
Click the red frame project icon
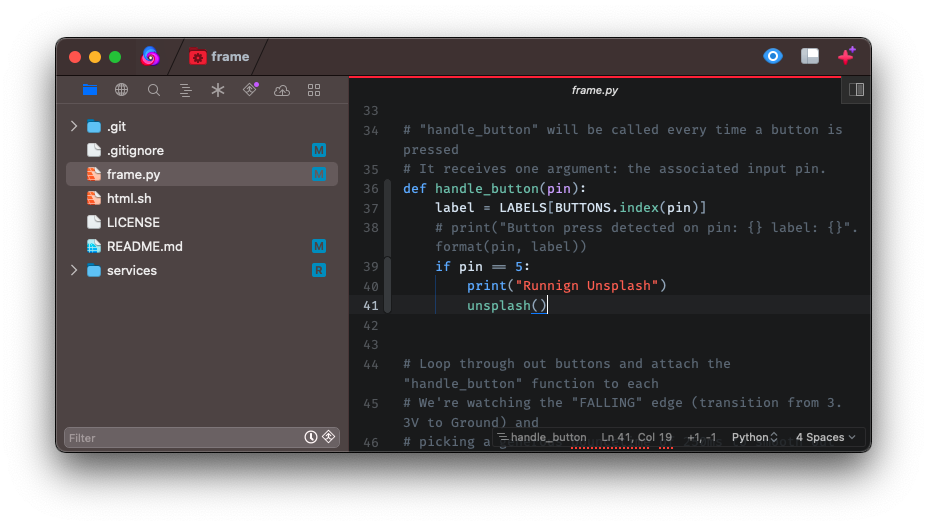pos(197,57)
